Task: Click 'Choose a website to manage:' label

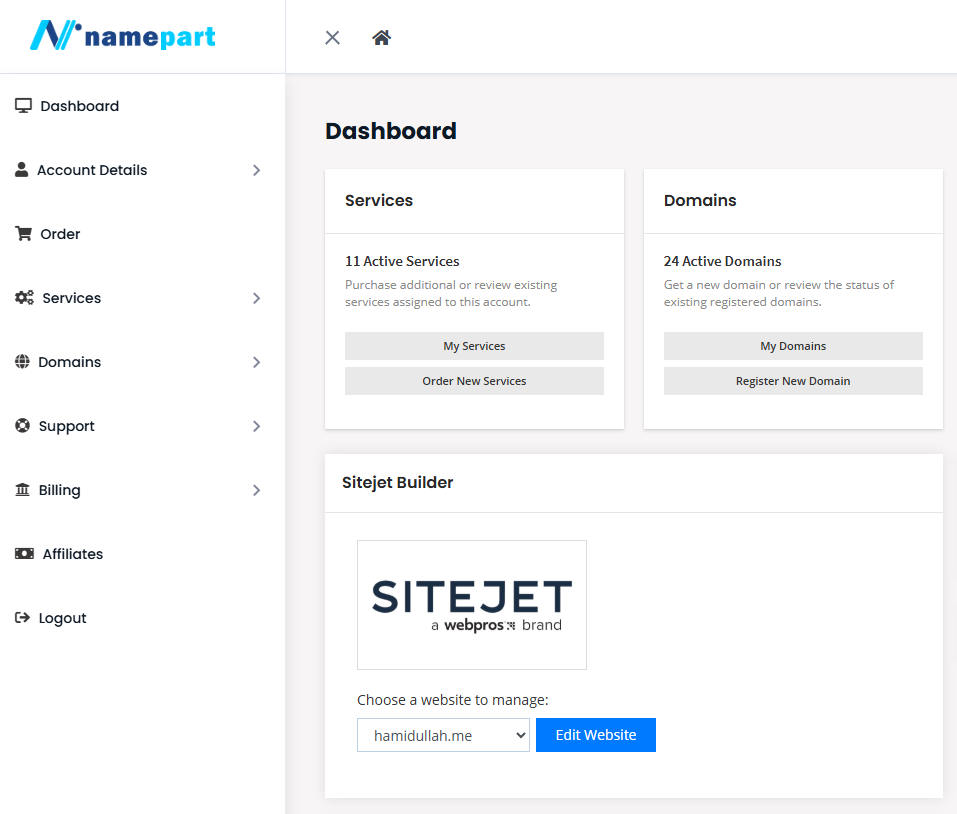Action: click(x=453, y=700)
